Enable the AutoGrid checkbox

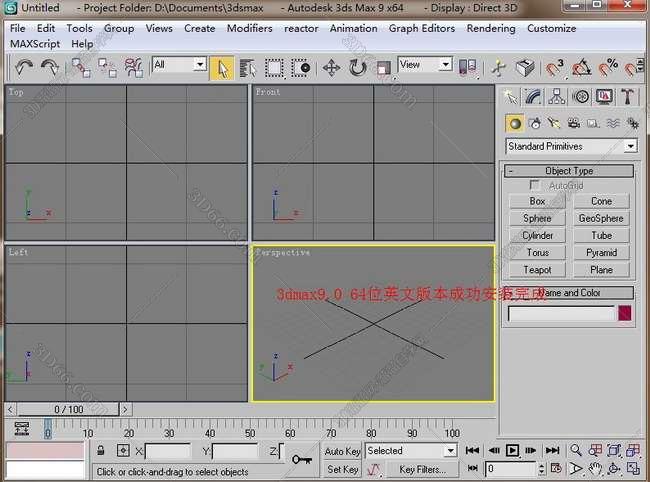point(534,184)
